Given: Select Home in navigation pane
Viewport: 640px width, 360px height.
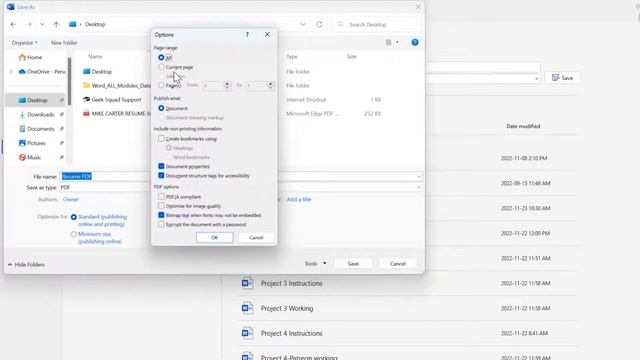Looking at the screenshot, I should tap(31, 57).
